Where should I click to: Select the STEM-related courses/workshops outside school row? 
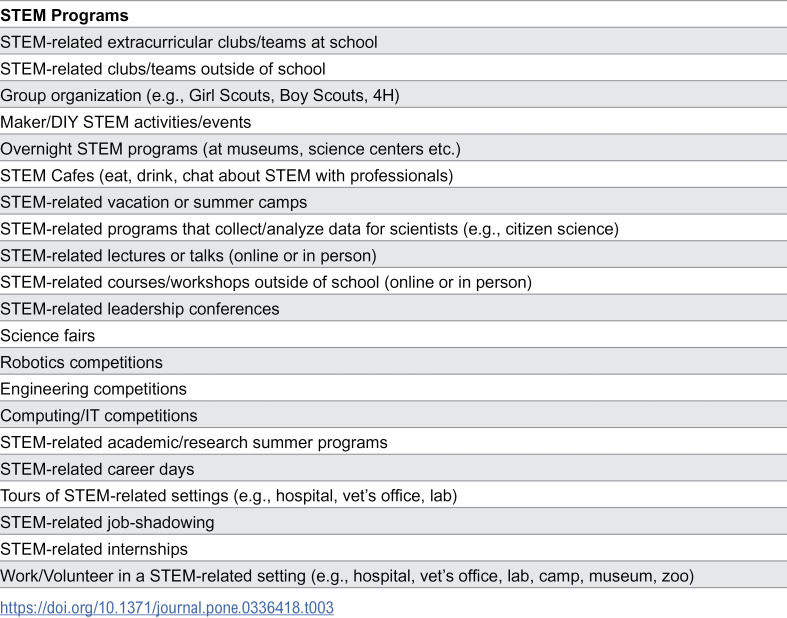click(394, 282)
